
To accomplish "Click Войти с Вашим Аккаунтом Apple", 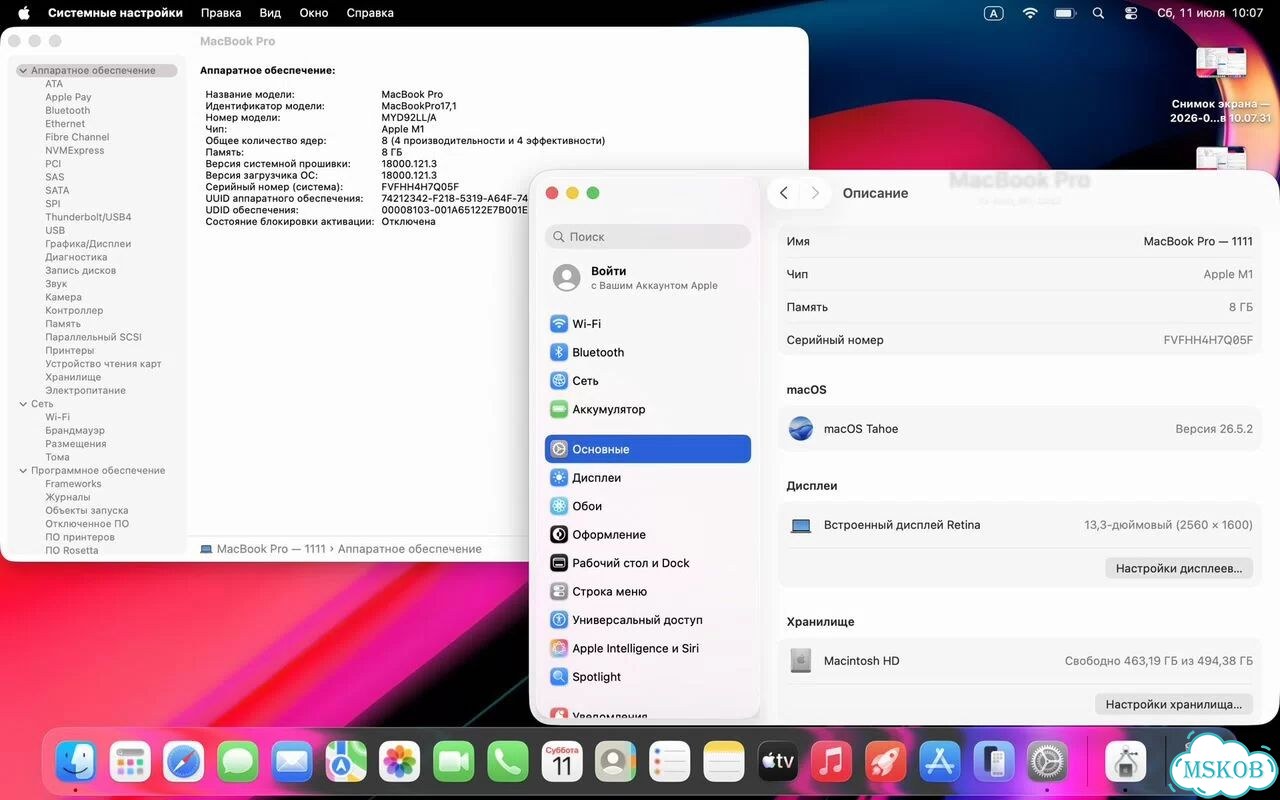I will 647,278.
